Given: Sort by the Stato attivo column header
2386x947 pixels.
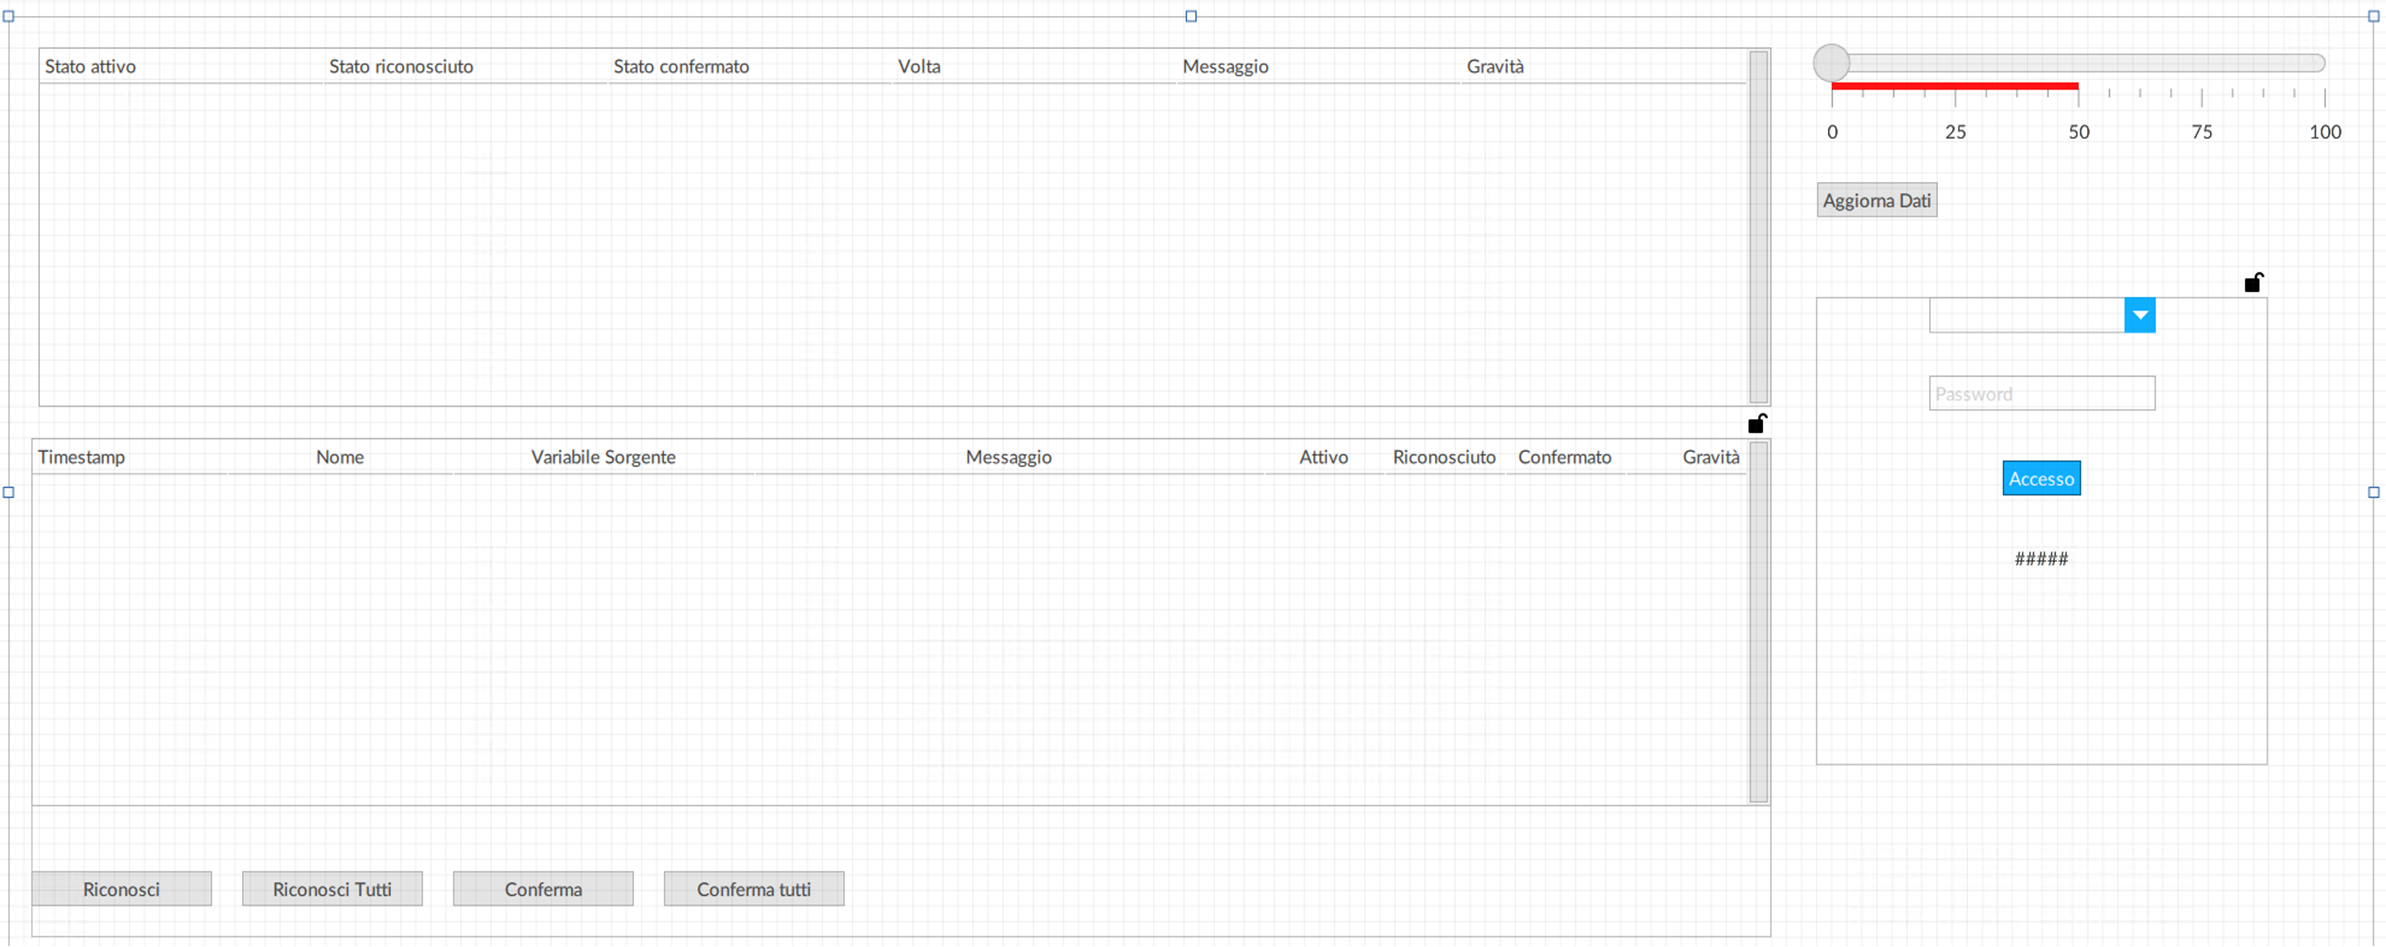Looking at the screenshot, I should pos(90,67).
